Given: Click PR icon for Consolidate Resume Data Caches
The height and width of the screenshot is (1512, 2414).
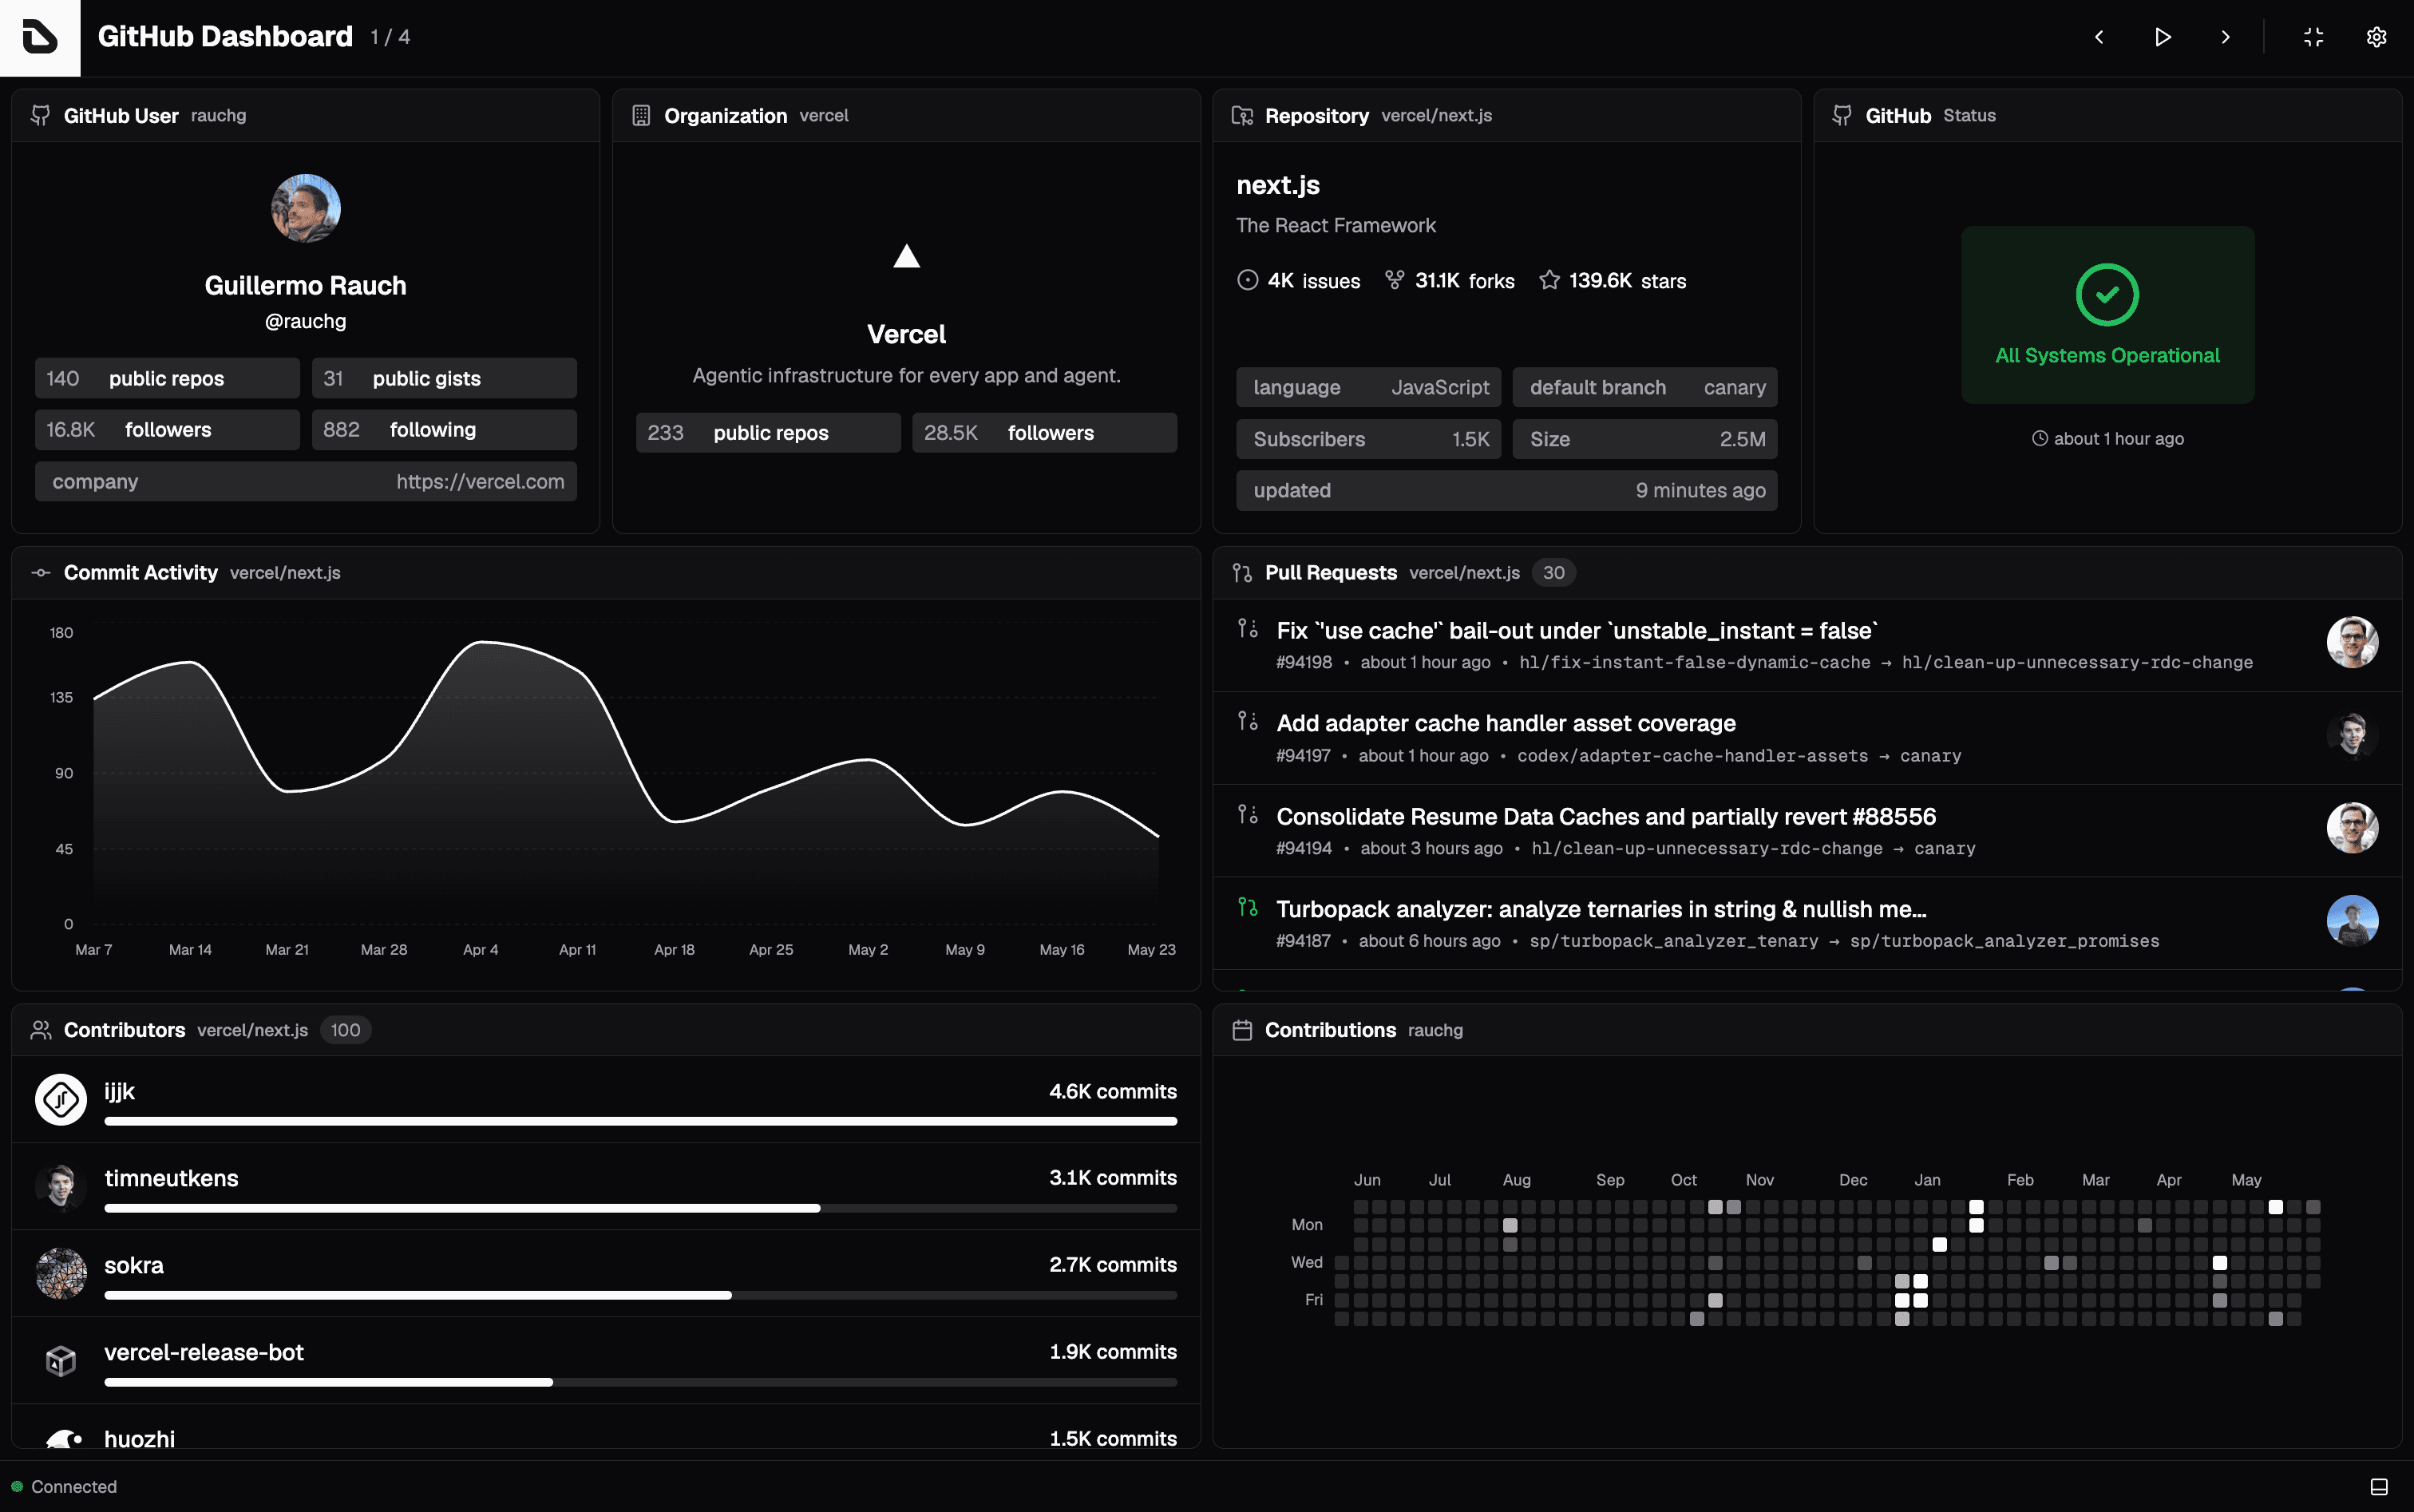Looking at the screenshot, I should [x=1247, y=814].
